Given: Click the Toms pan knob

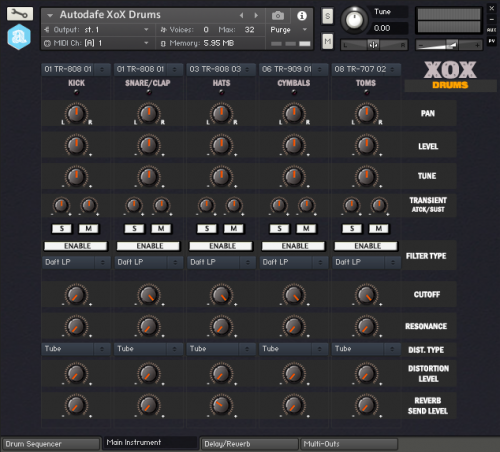Looking at the screenshot, I should pyautogui.click(x=366, y=114).
